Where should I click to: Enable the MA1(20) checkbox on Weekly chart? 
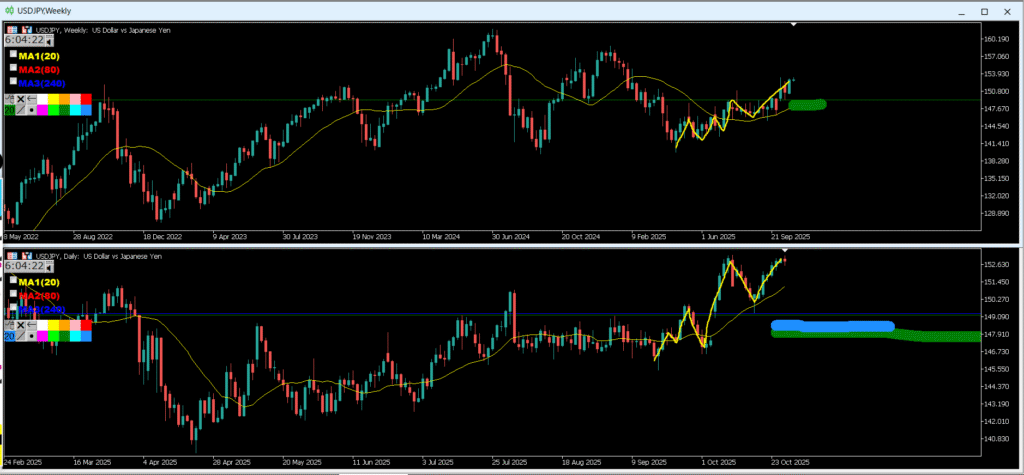pos(13,55)
